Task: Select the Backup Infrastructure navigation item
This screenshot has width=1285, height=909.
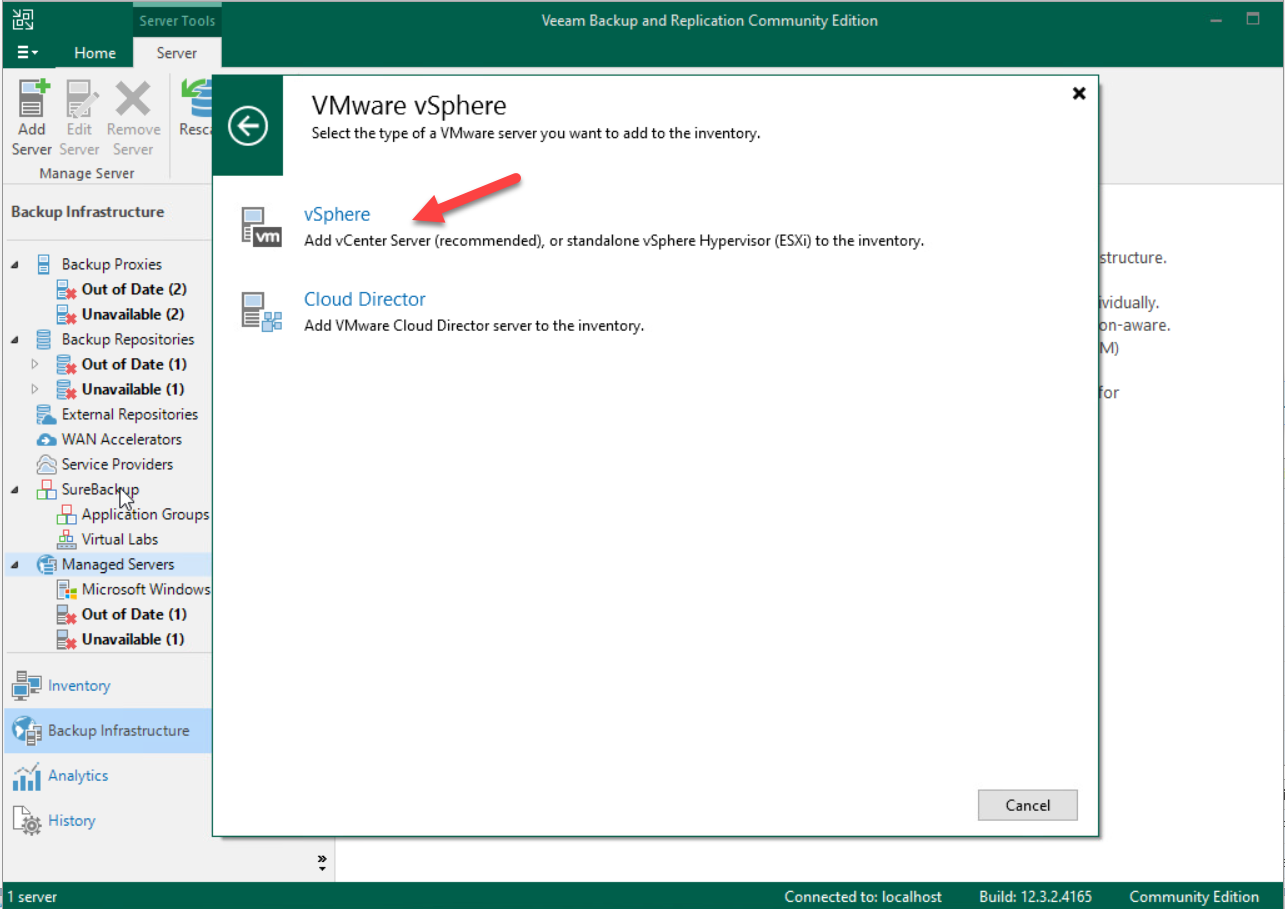Action: [99, 730]
